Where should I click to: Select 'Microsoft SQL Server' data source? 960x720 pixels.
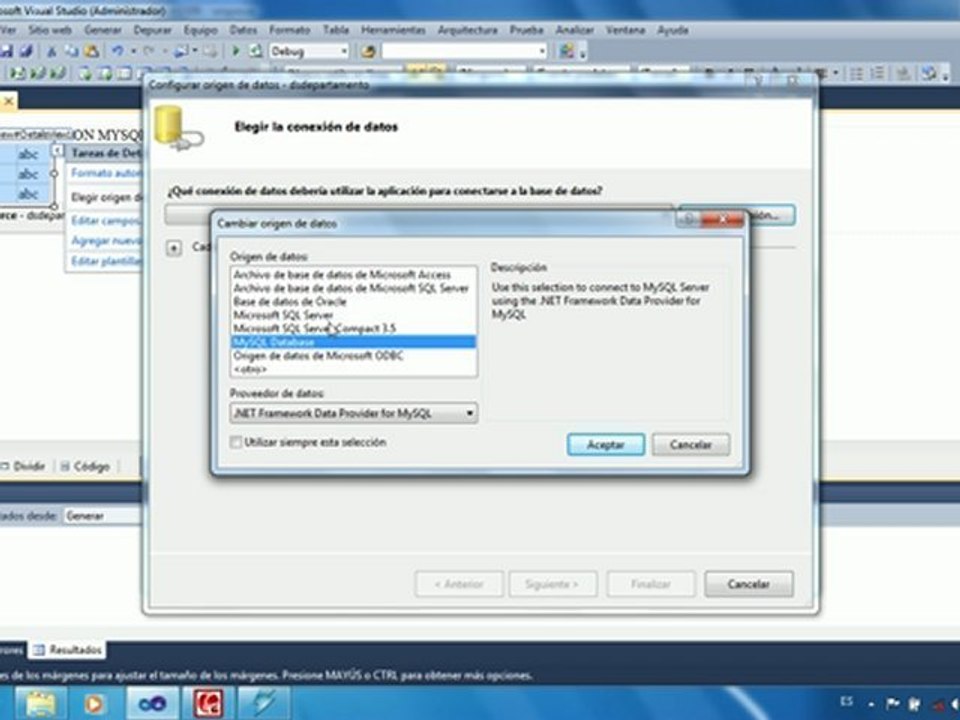click(x=353, y=315)
